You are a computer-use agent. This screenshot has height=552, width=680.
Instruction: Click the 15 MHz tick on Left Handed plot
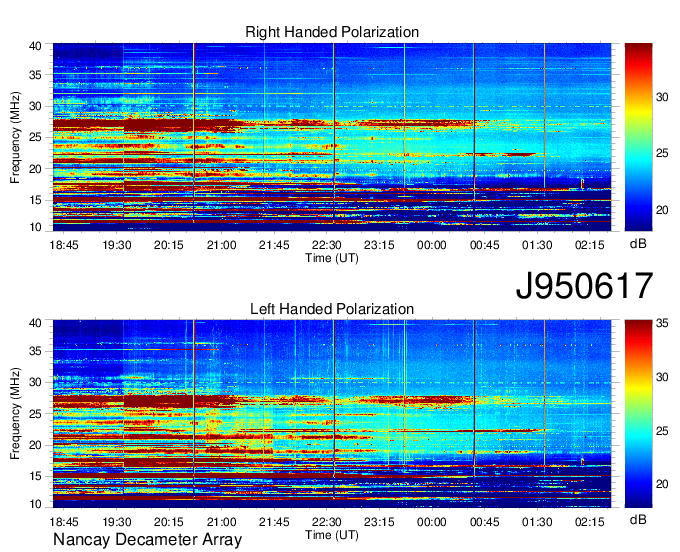click(x=35, y=476)
